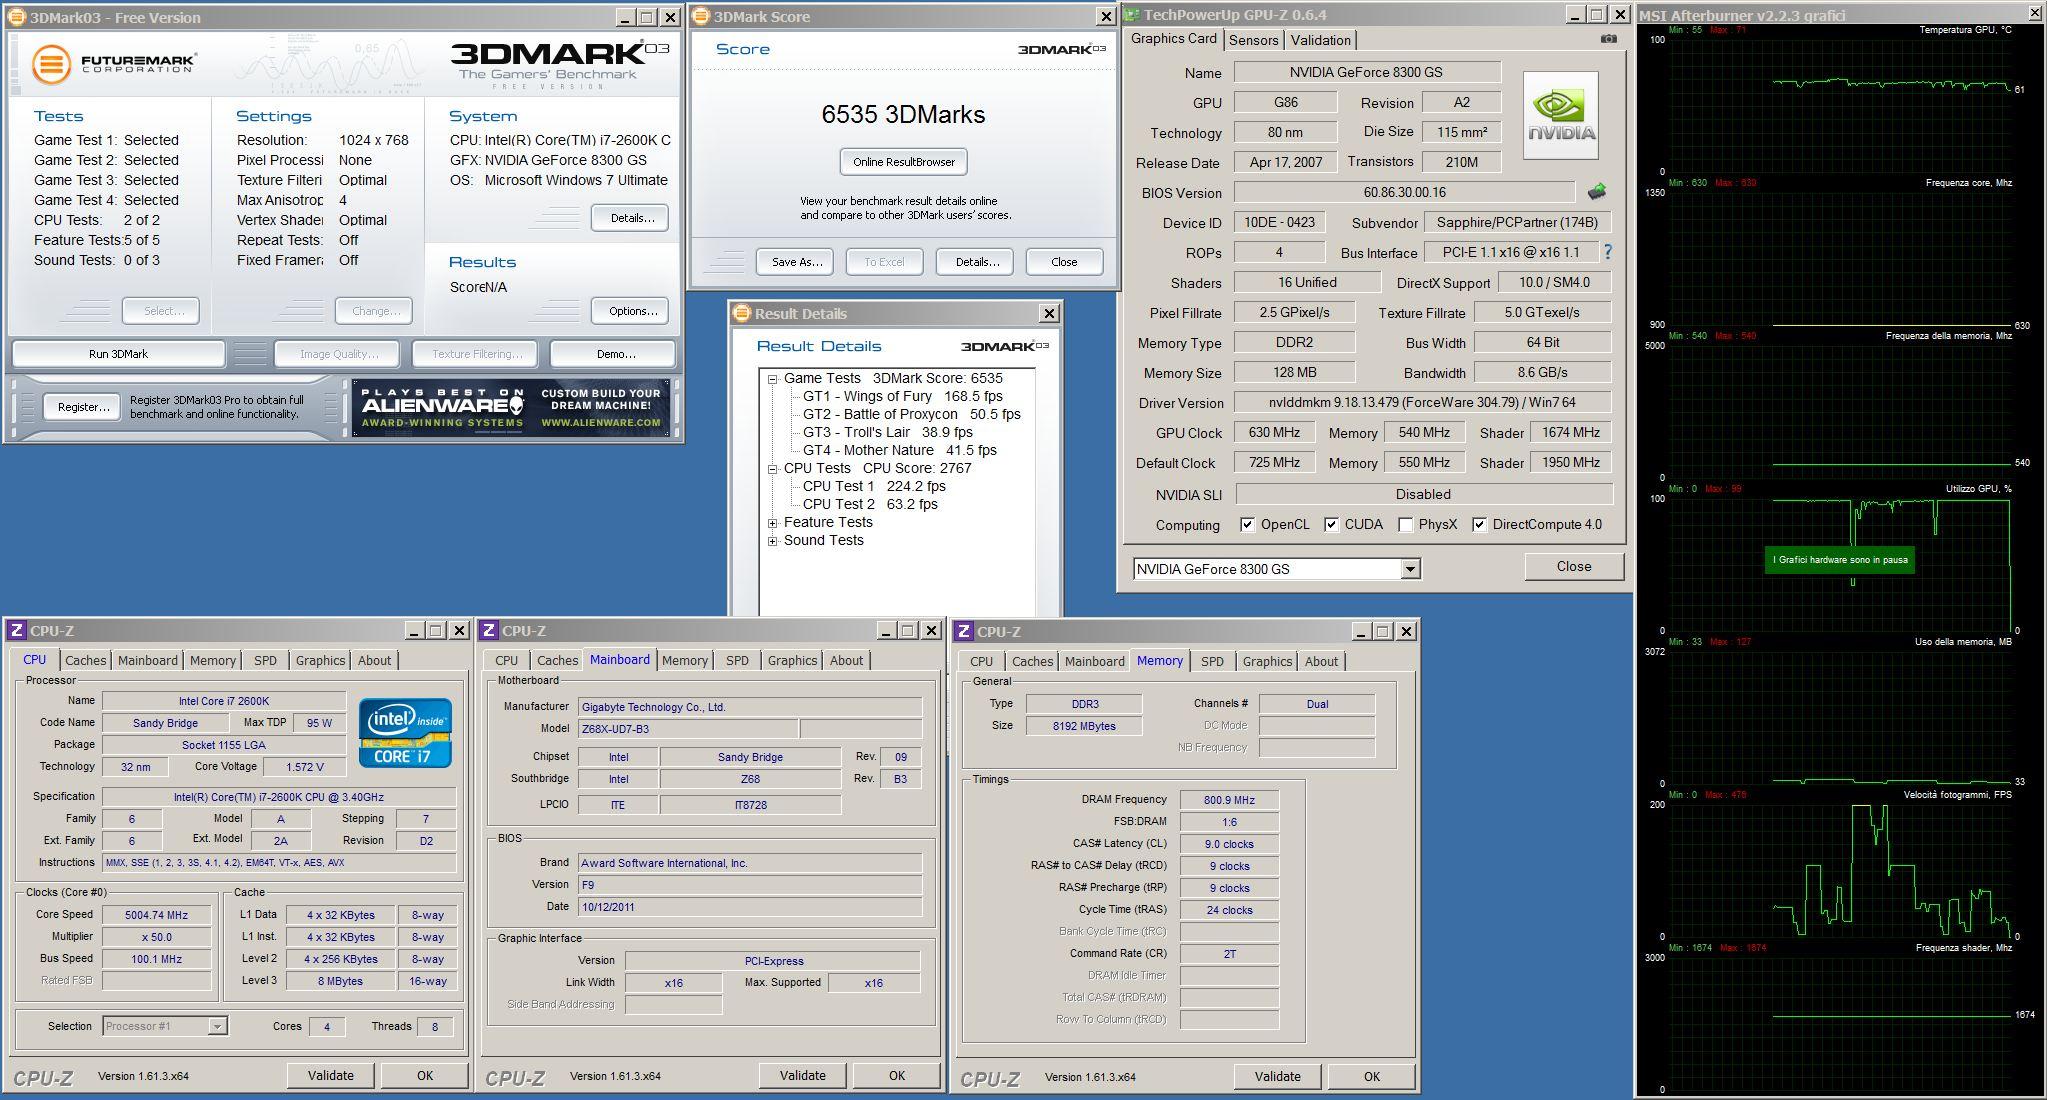
Task: Open the Alienware advertisement banner
Action: point(510,408)
